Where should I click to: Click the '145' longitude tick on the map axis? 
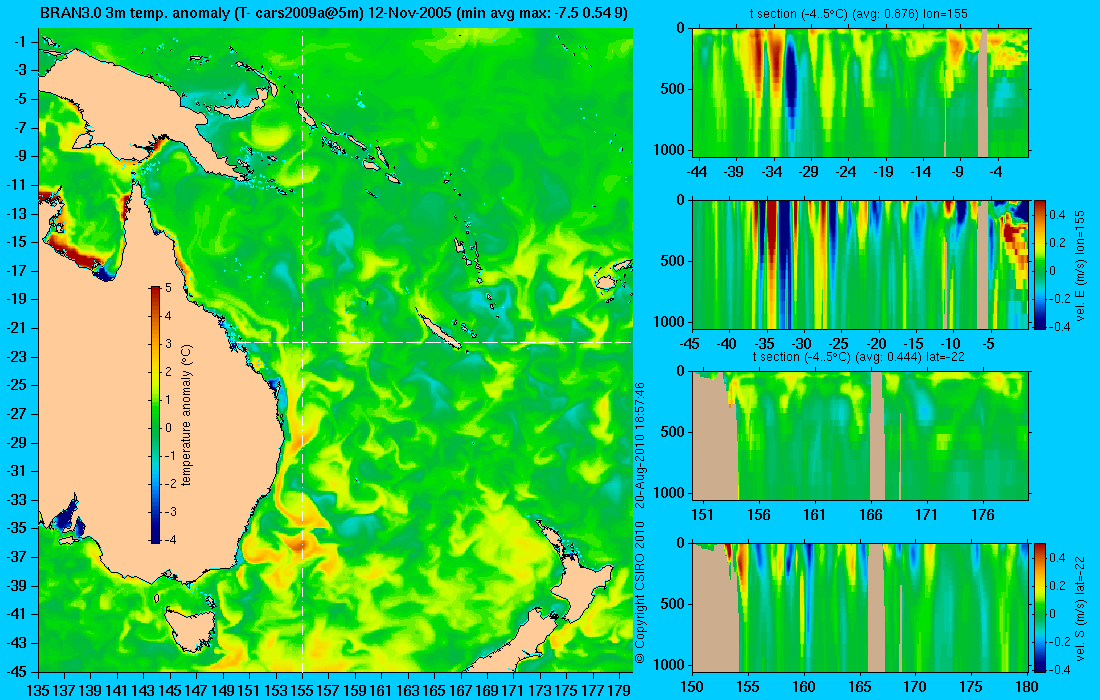[170, 690]
